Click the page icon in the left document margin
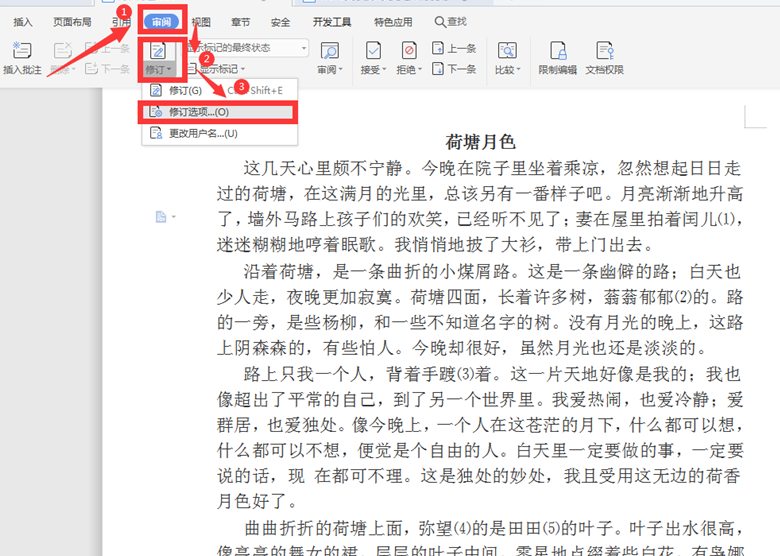 [161, 217]
